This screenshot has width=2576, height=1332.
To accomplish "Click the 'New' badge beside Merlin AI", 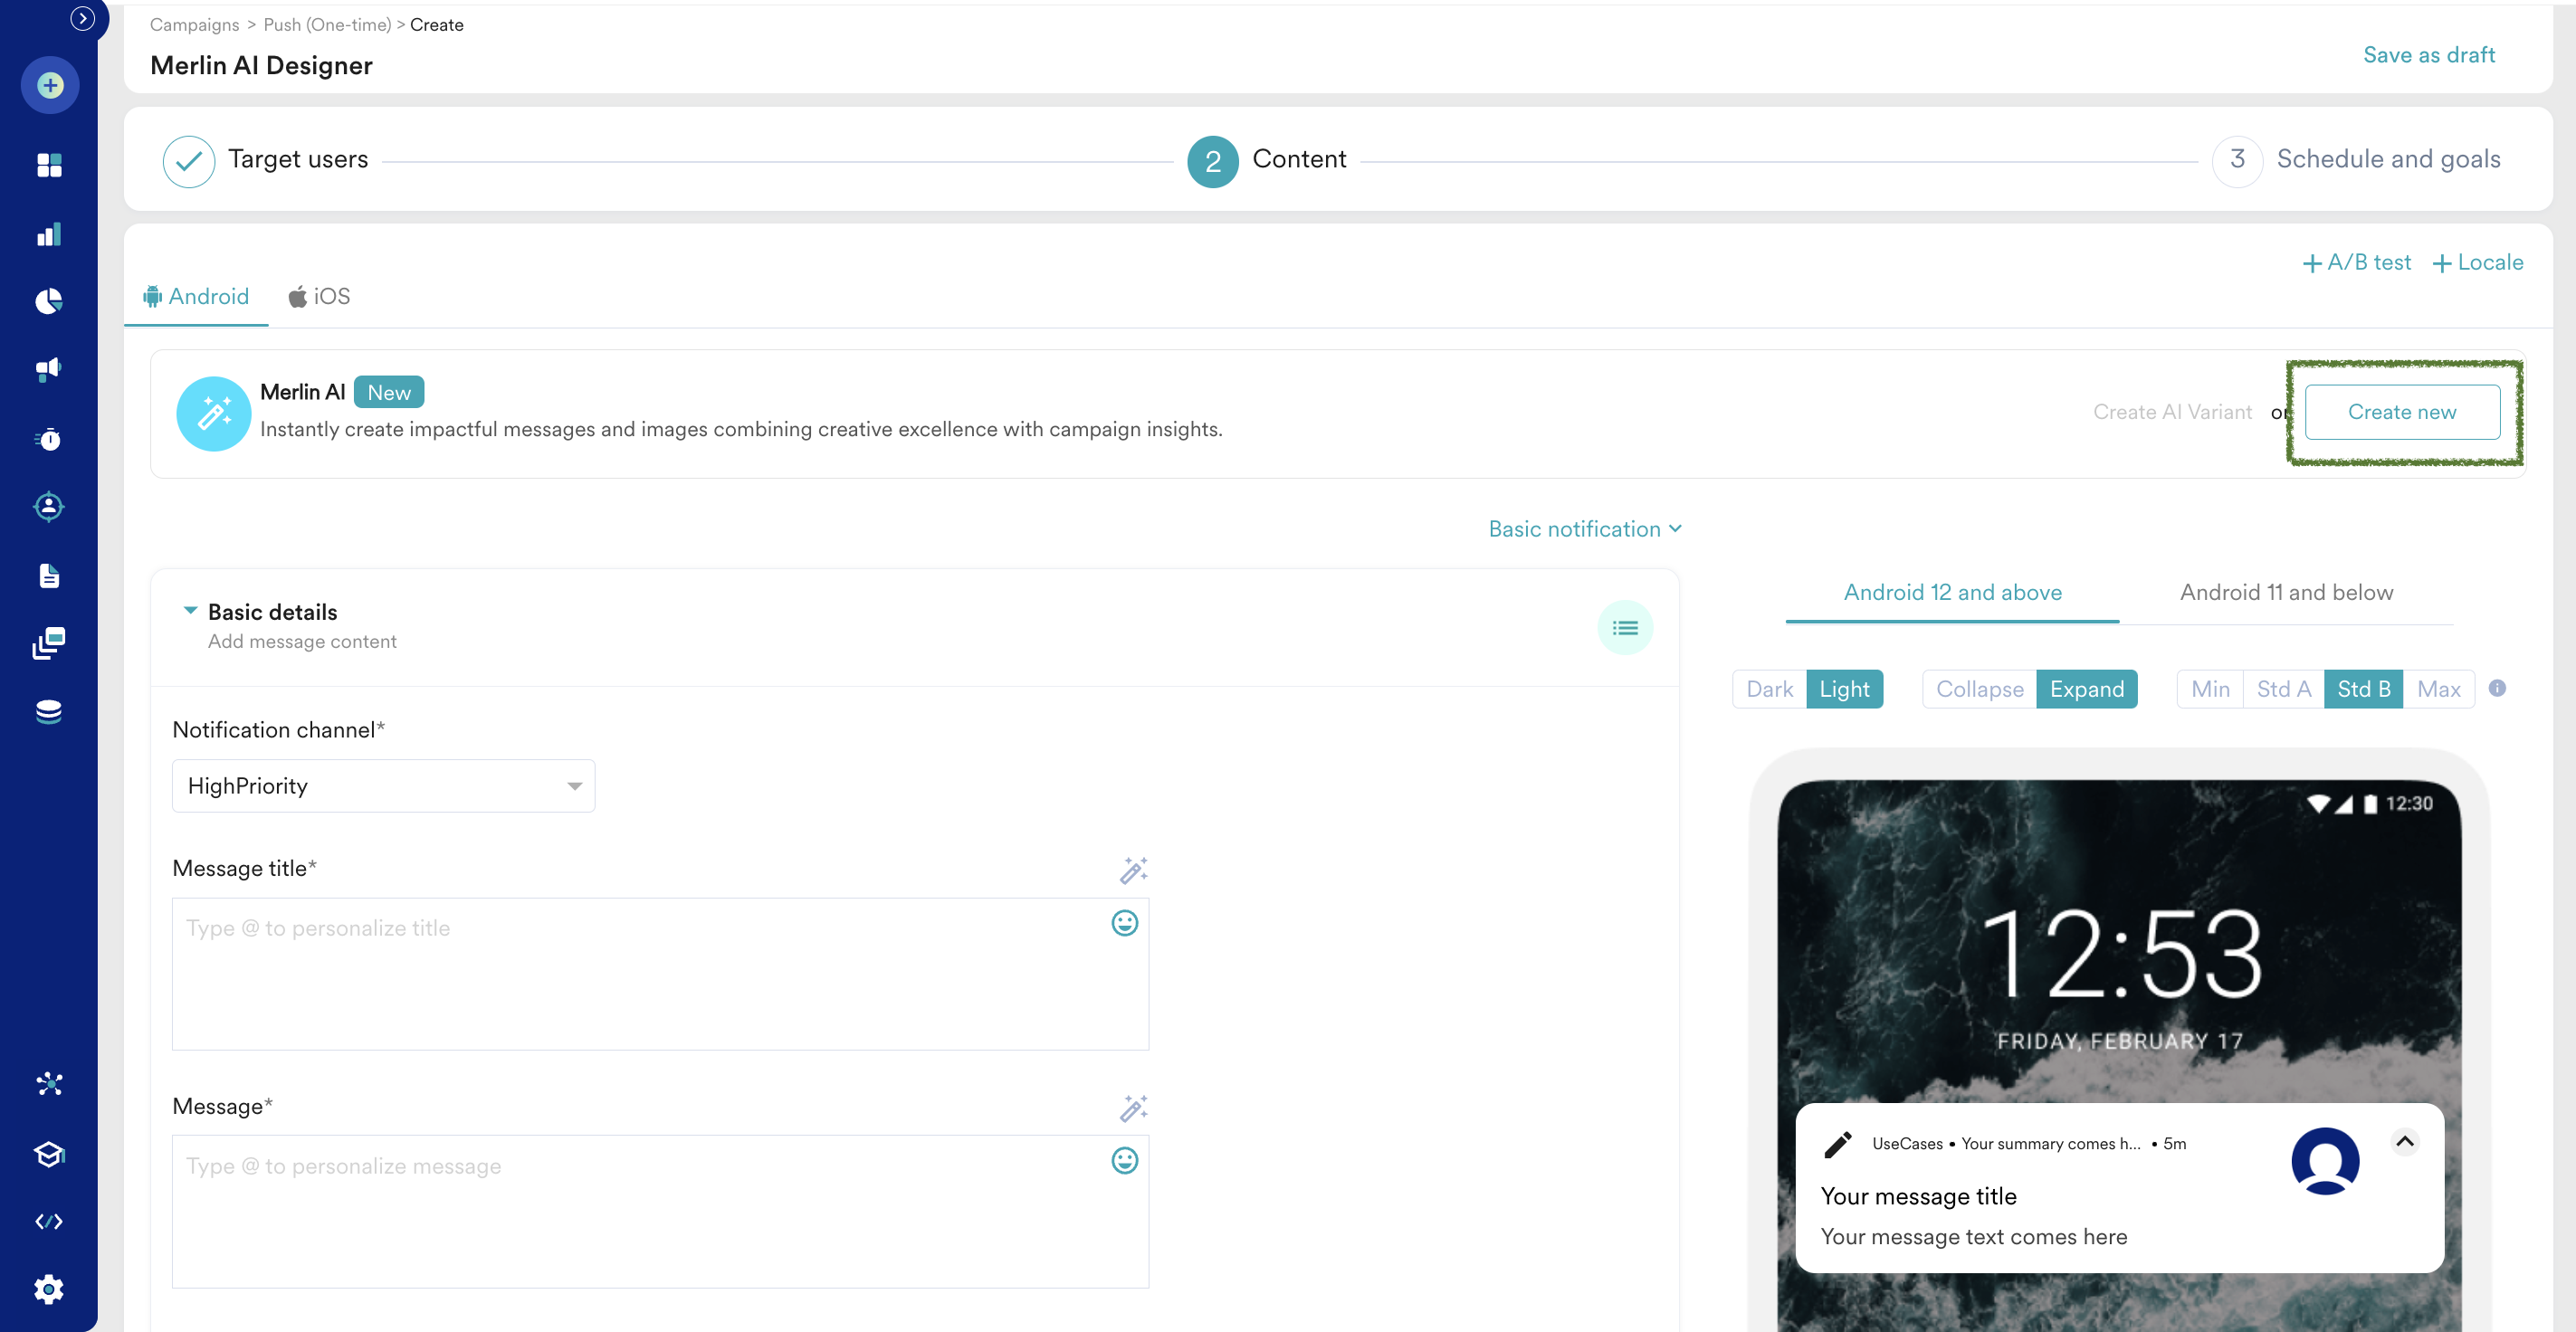I will pos(389,392).
